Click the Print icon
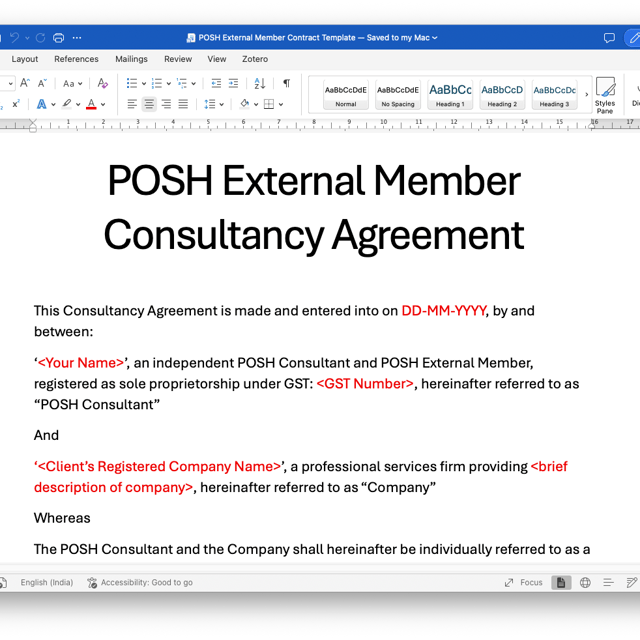This screenshot has height=640, width=640. point(58,38)
